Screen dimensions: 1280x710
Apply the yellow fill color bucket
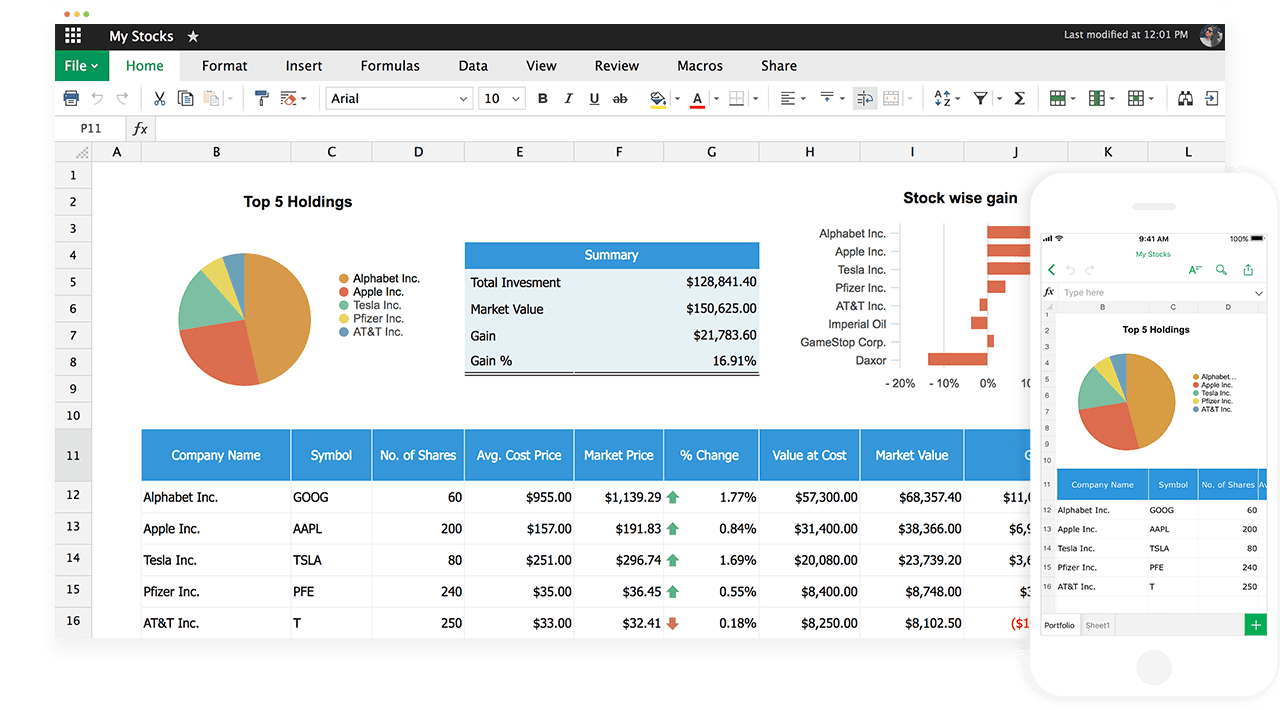(x=657, y=98)
